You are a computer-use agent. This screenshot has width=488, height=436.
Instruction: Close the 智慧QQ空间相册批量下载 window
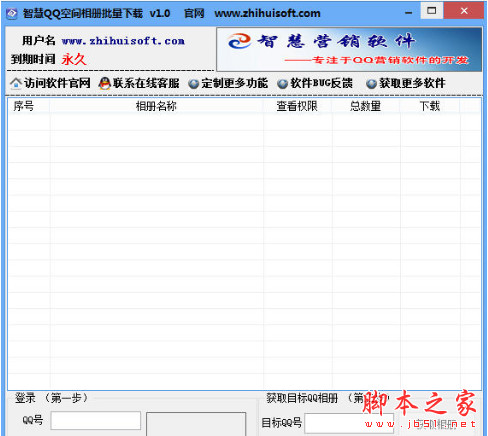pos(464,11)
